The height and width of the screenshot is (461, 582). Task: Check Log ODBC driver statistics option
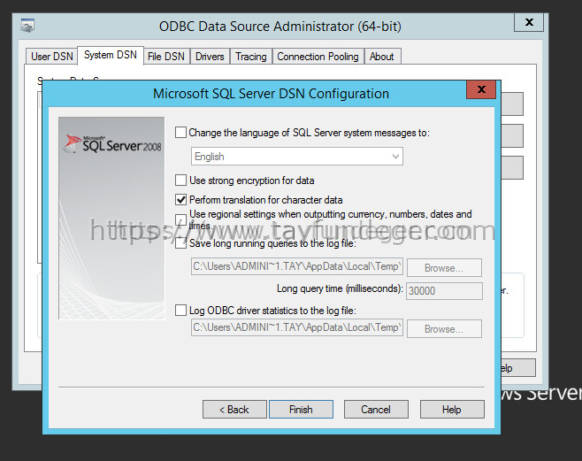[x=181, y=310]
